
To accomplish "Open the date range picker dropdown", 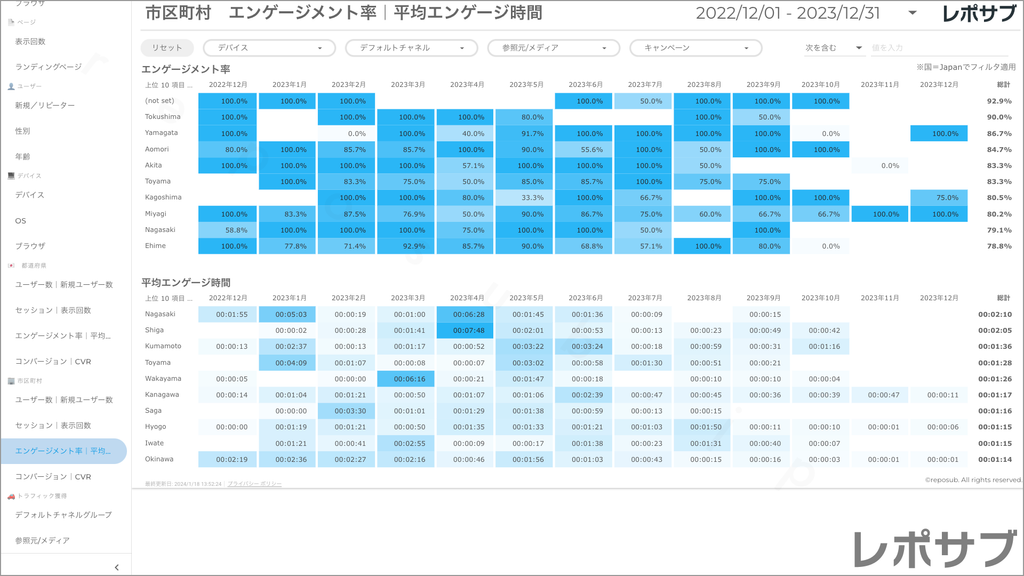I will [x=912, y=14].
